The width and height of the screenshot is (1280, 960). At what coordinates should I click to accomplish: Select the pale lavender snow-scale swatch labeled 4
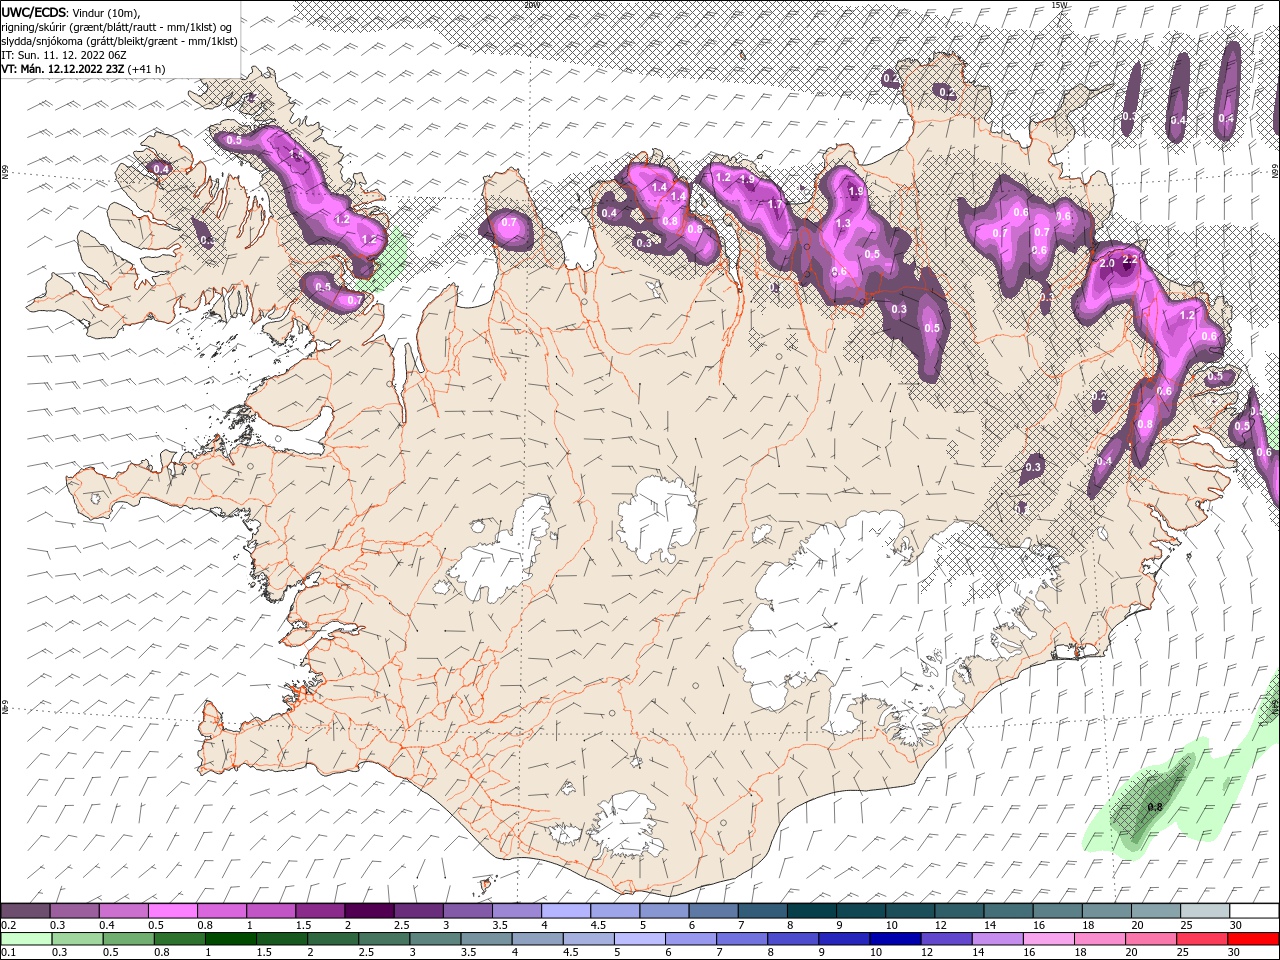pyautogui.click(x=565, y=910)
